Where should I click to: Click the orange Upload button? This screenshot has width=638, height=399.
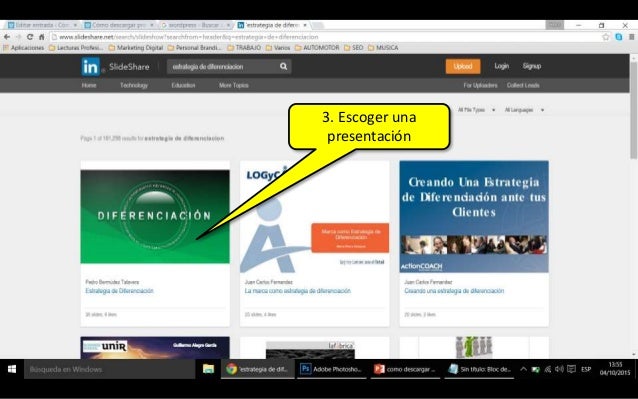point(463,66)
